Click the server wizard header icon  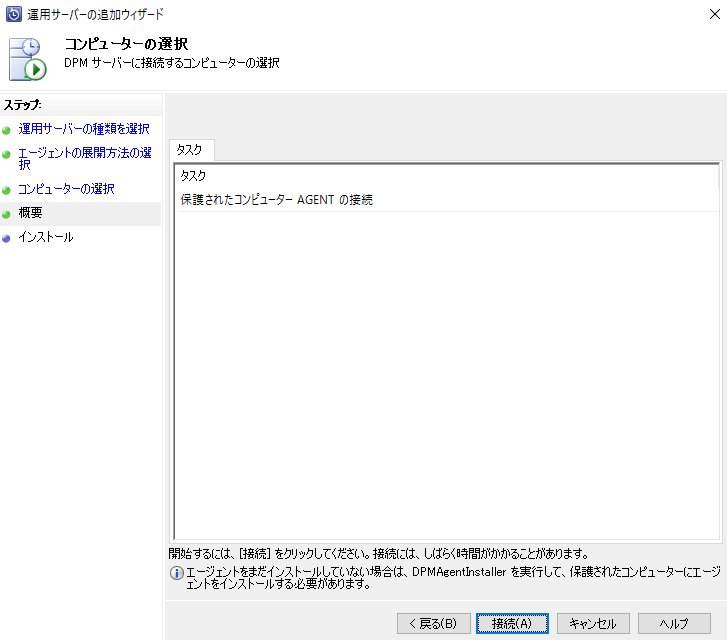pyautogui.click(x=28, y=59)
